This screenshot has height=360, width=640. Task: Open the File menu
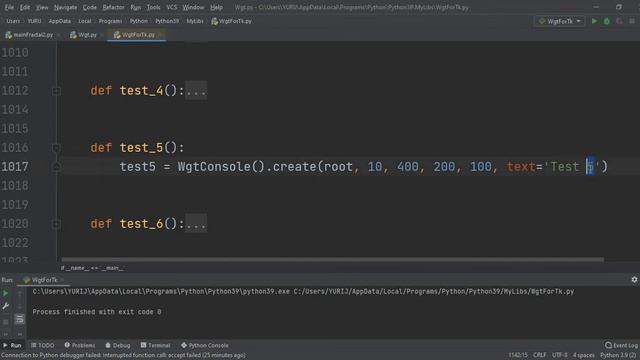coord(9,7)
